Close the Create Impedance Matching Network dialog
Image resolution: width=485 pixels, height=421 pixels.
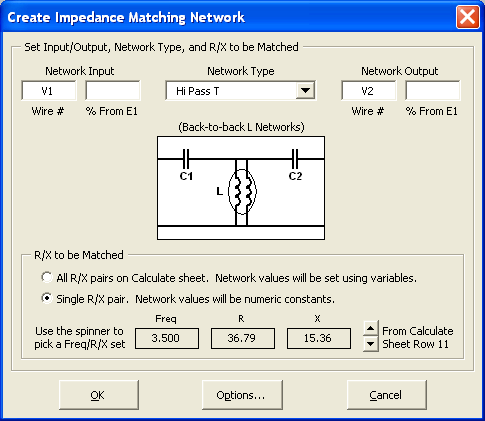(x=468, y=17)
